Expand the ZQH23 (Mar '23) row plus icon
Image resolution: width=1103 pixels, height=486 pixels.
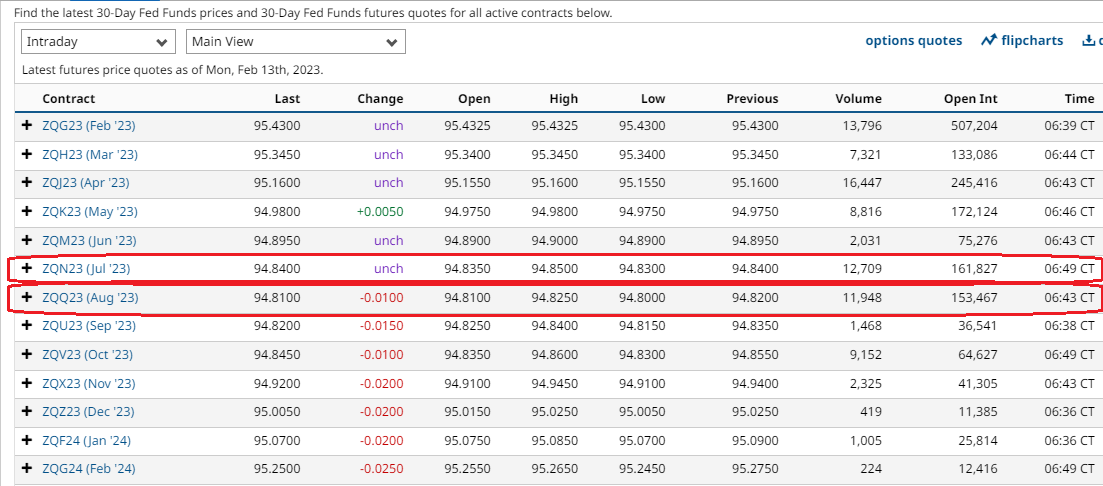(27, 155)
